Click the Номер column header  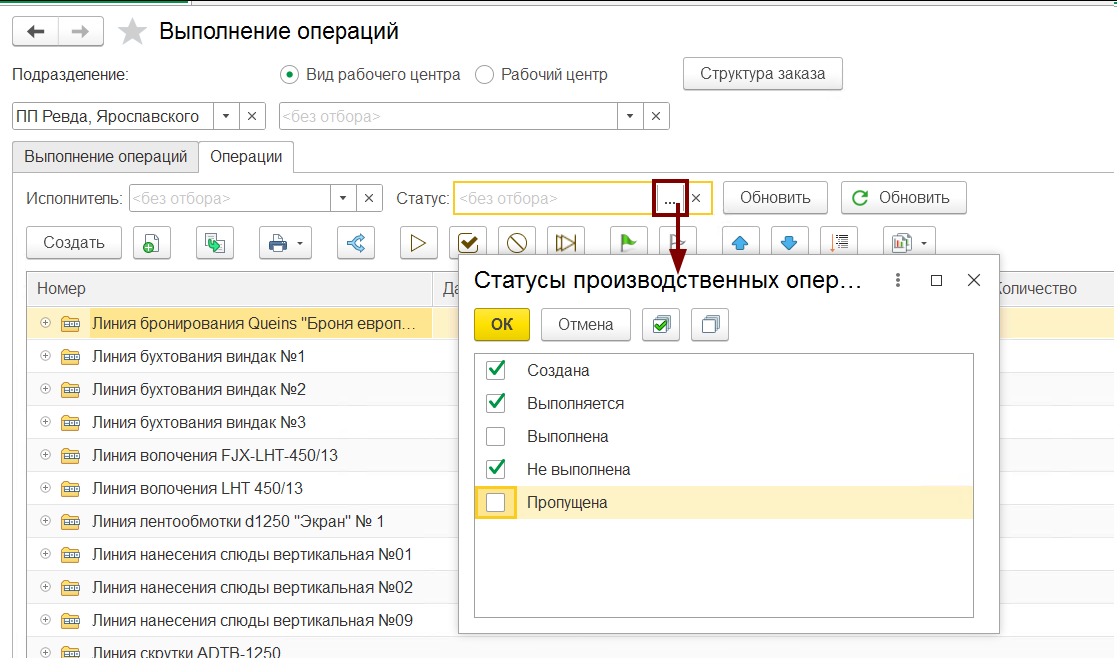229,288
